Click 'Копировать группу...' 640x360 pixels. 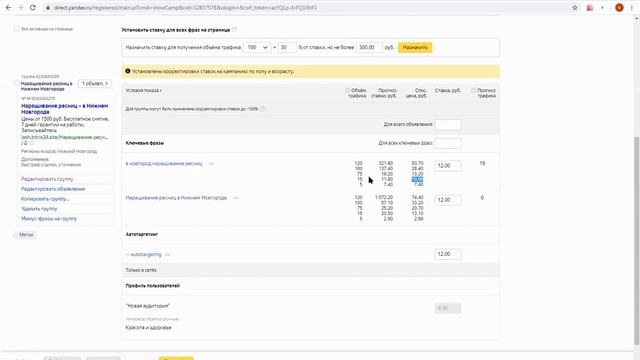point(45,199)
